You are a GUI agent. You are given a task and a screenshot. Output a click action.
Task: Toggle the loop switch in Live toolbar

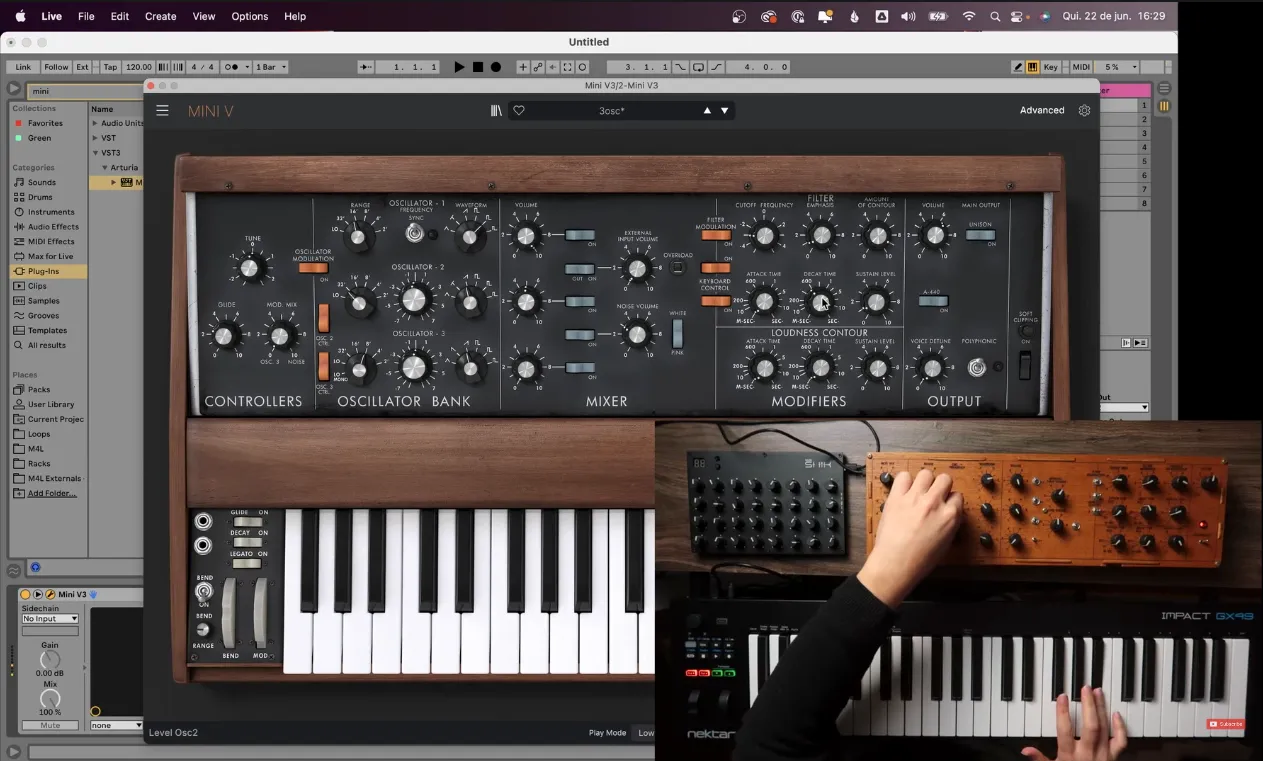click(x=698, y=67)
